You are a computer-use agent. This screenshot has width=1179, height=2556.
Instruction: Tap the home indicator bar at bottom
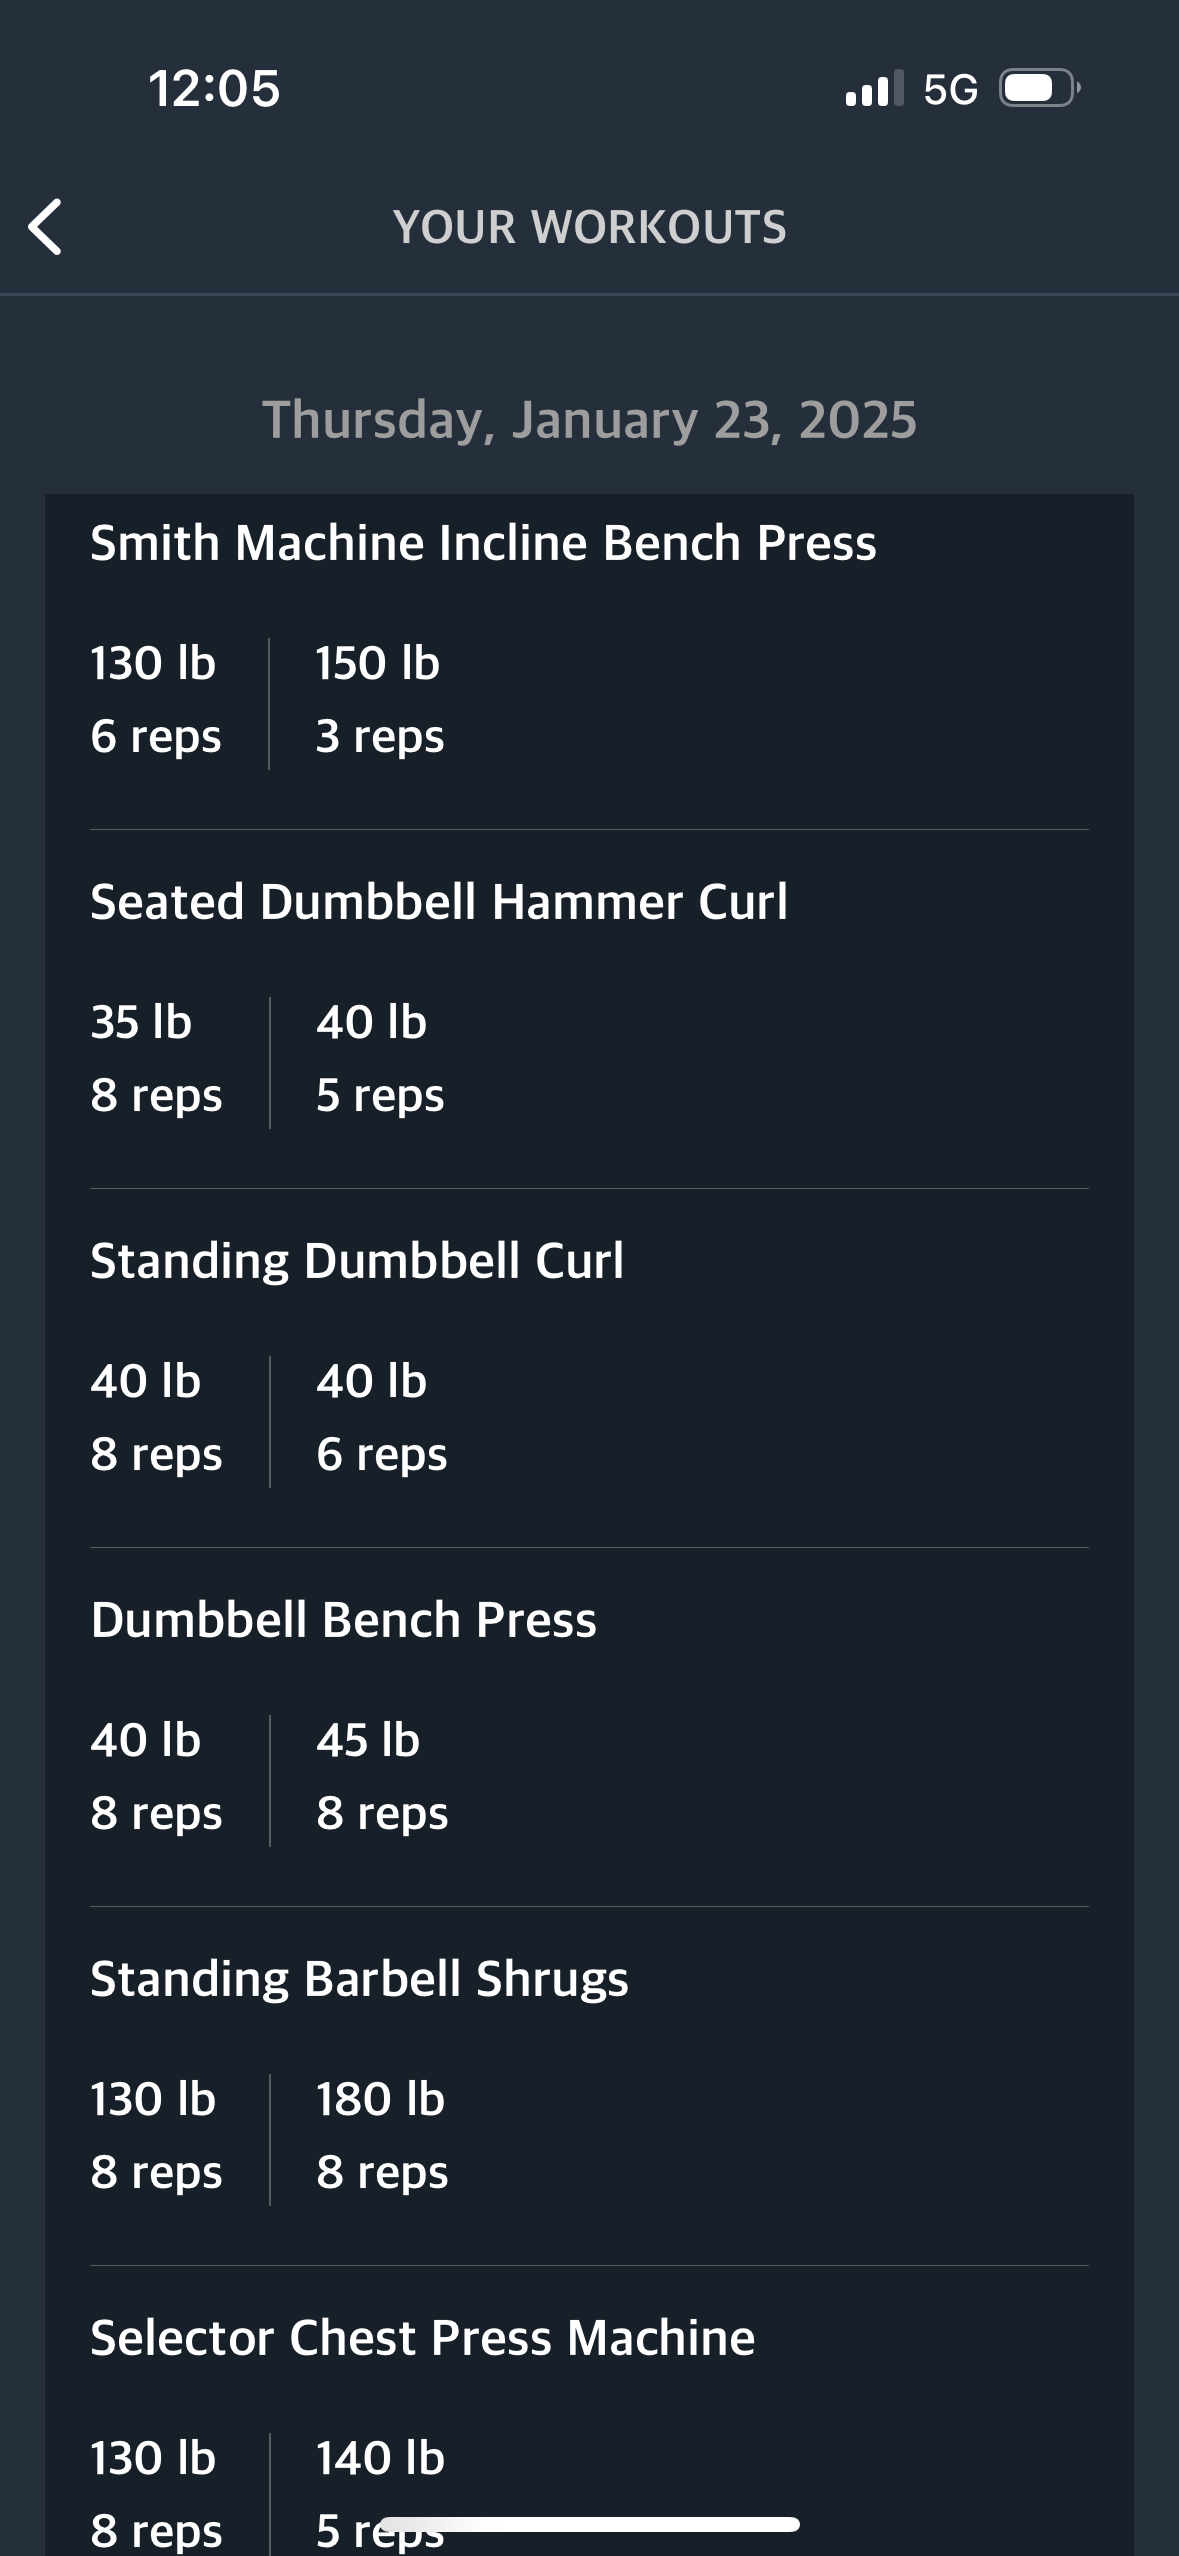click(x=590, y=2524)
